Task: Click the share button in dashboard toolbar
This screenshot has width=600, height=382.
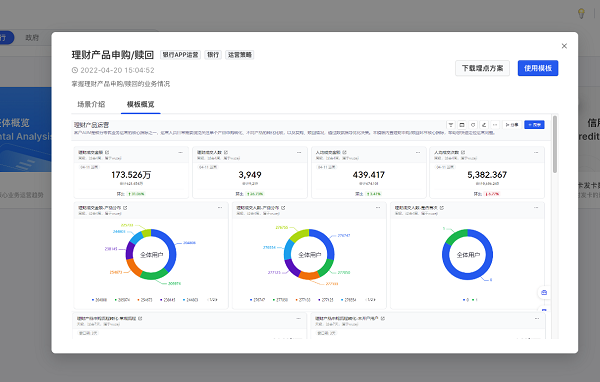Action: (512, 125)
